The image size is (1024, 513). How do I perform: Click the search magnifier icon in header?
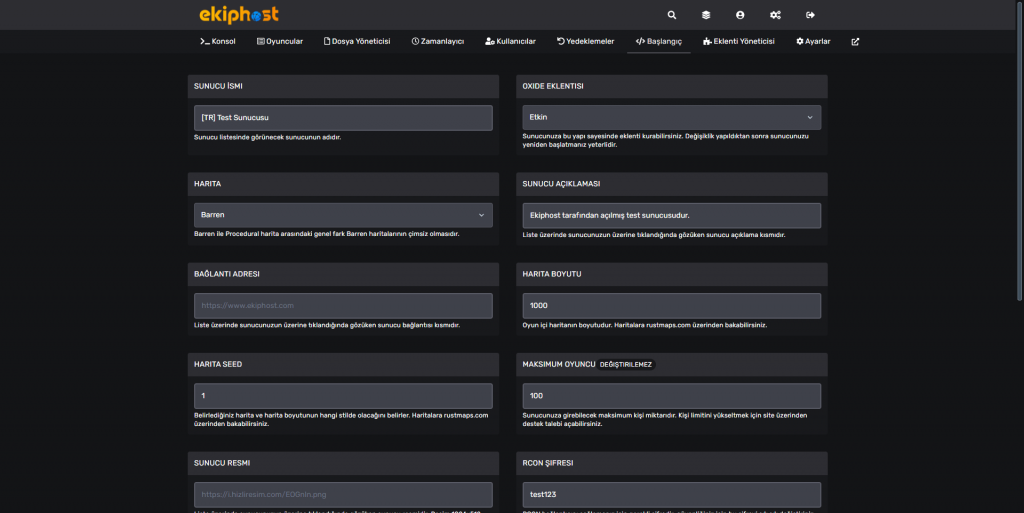point(671,15)
